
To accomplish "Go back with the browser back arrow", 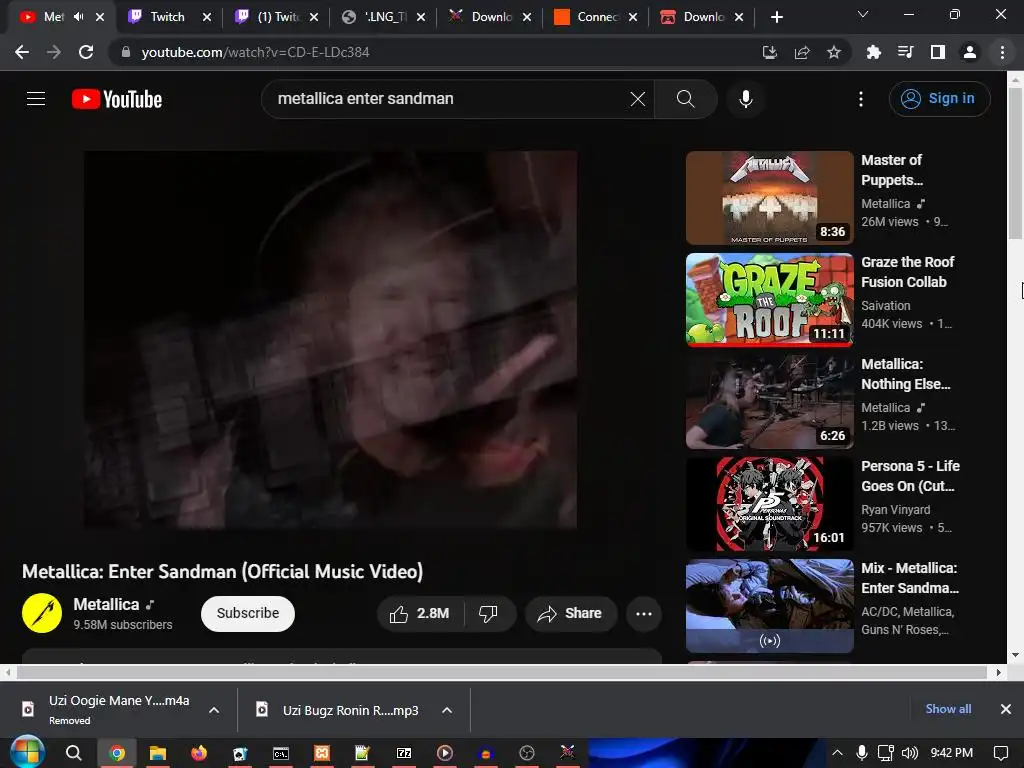I will (22, 52).
